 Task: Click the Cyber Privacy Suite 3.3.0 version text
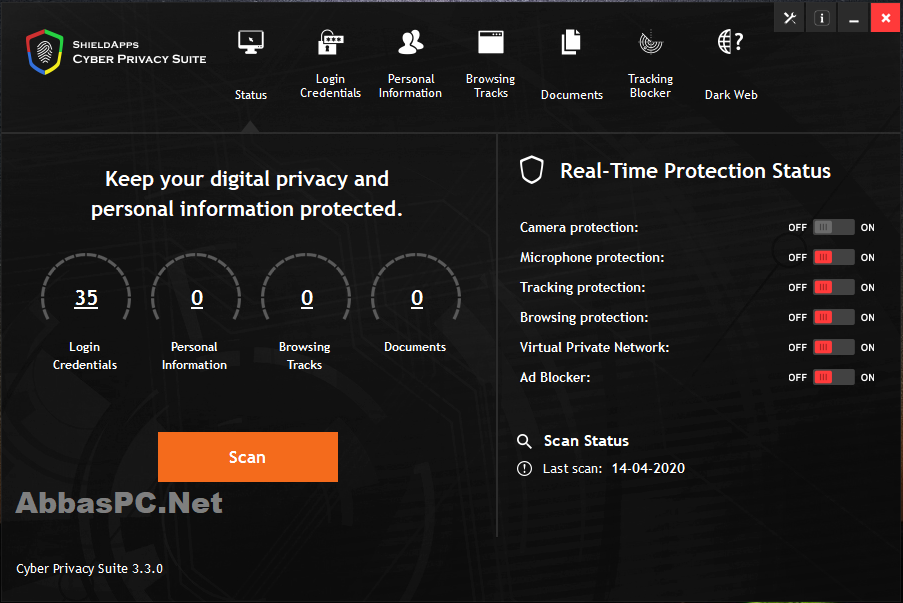pyautogui.click(x=89, y=568)
